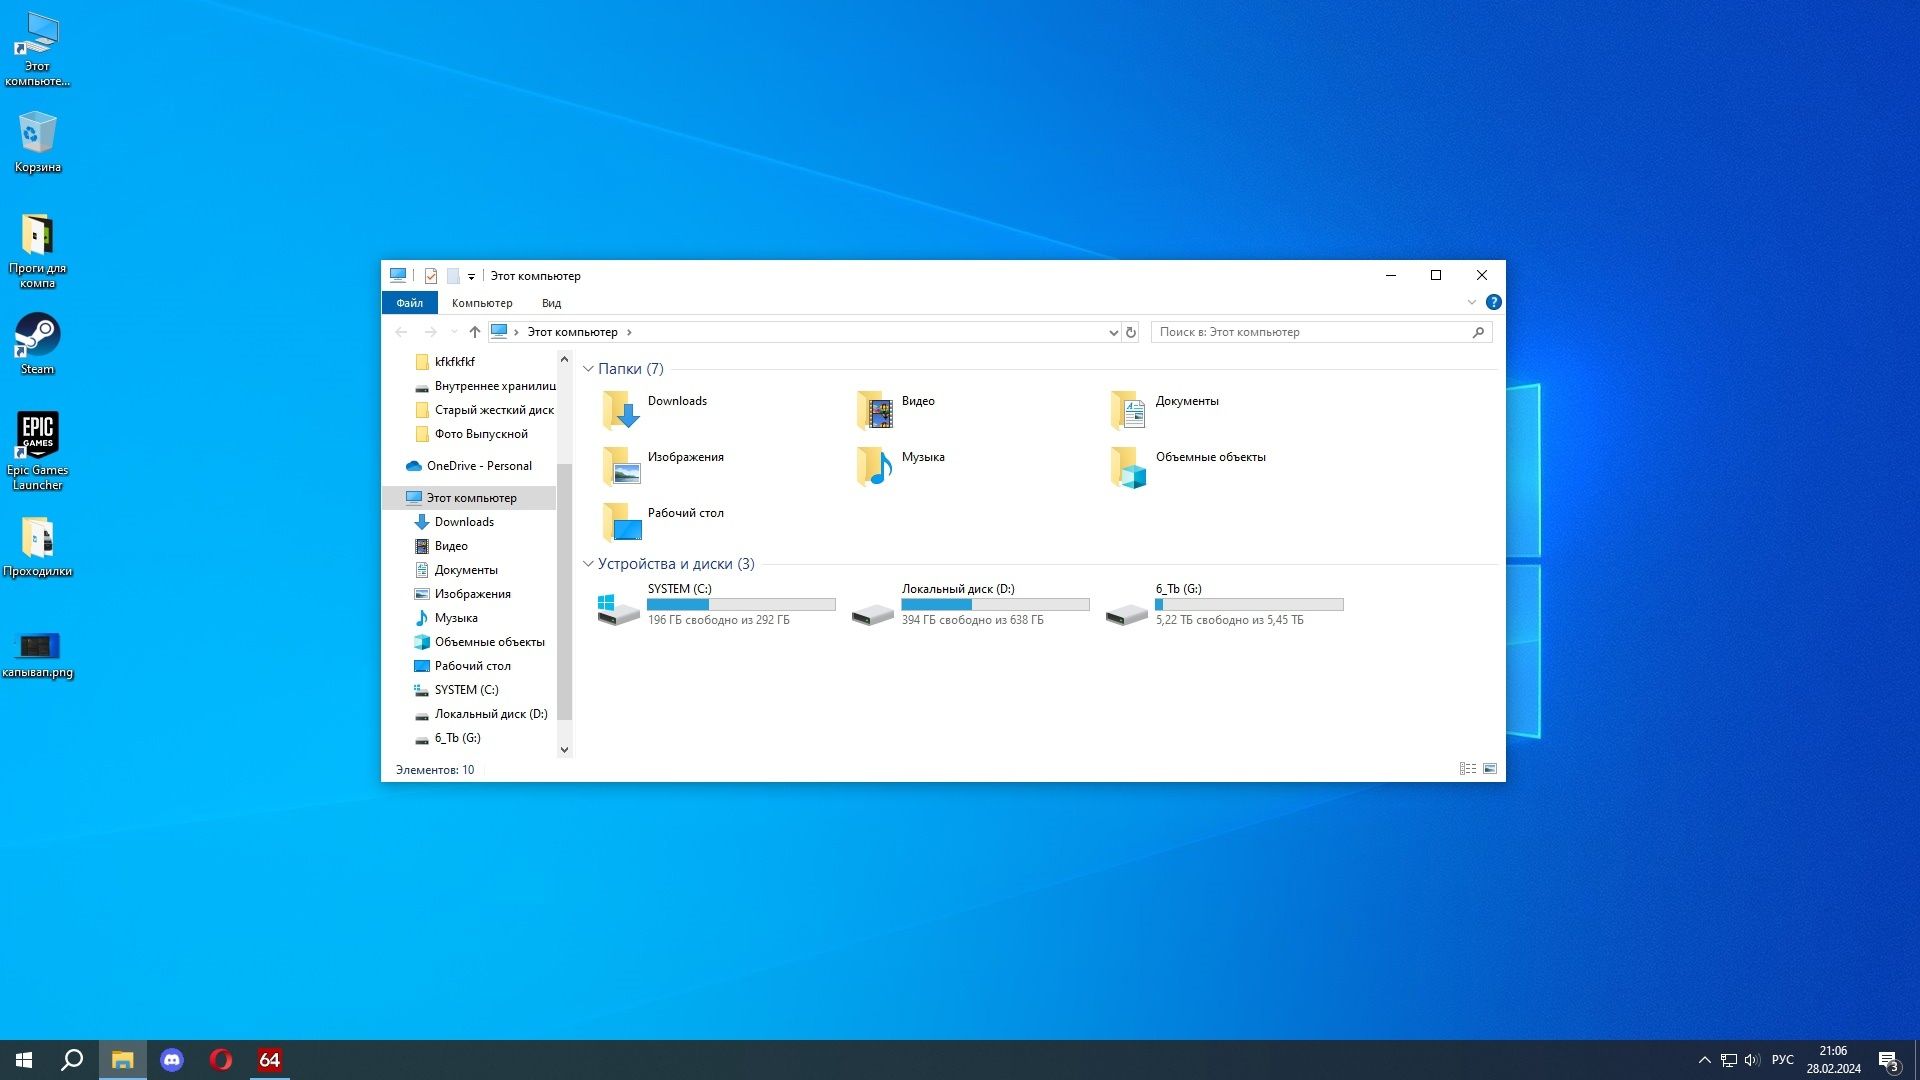
Task: Open the Downloads folder icon in Folders
Action: tap(621, 410)
